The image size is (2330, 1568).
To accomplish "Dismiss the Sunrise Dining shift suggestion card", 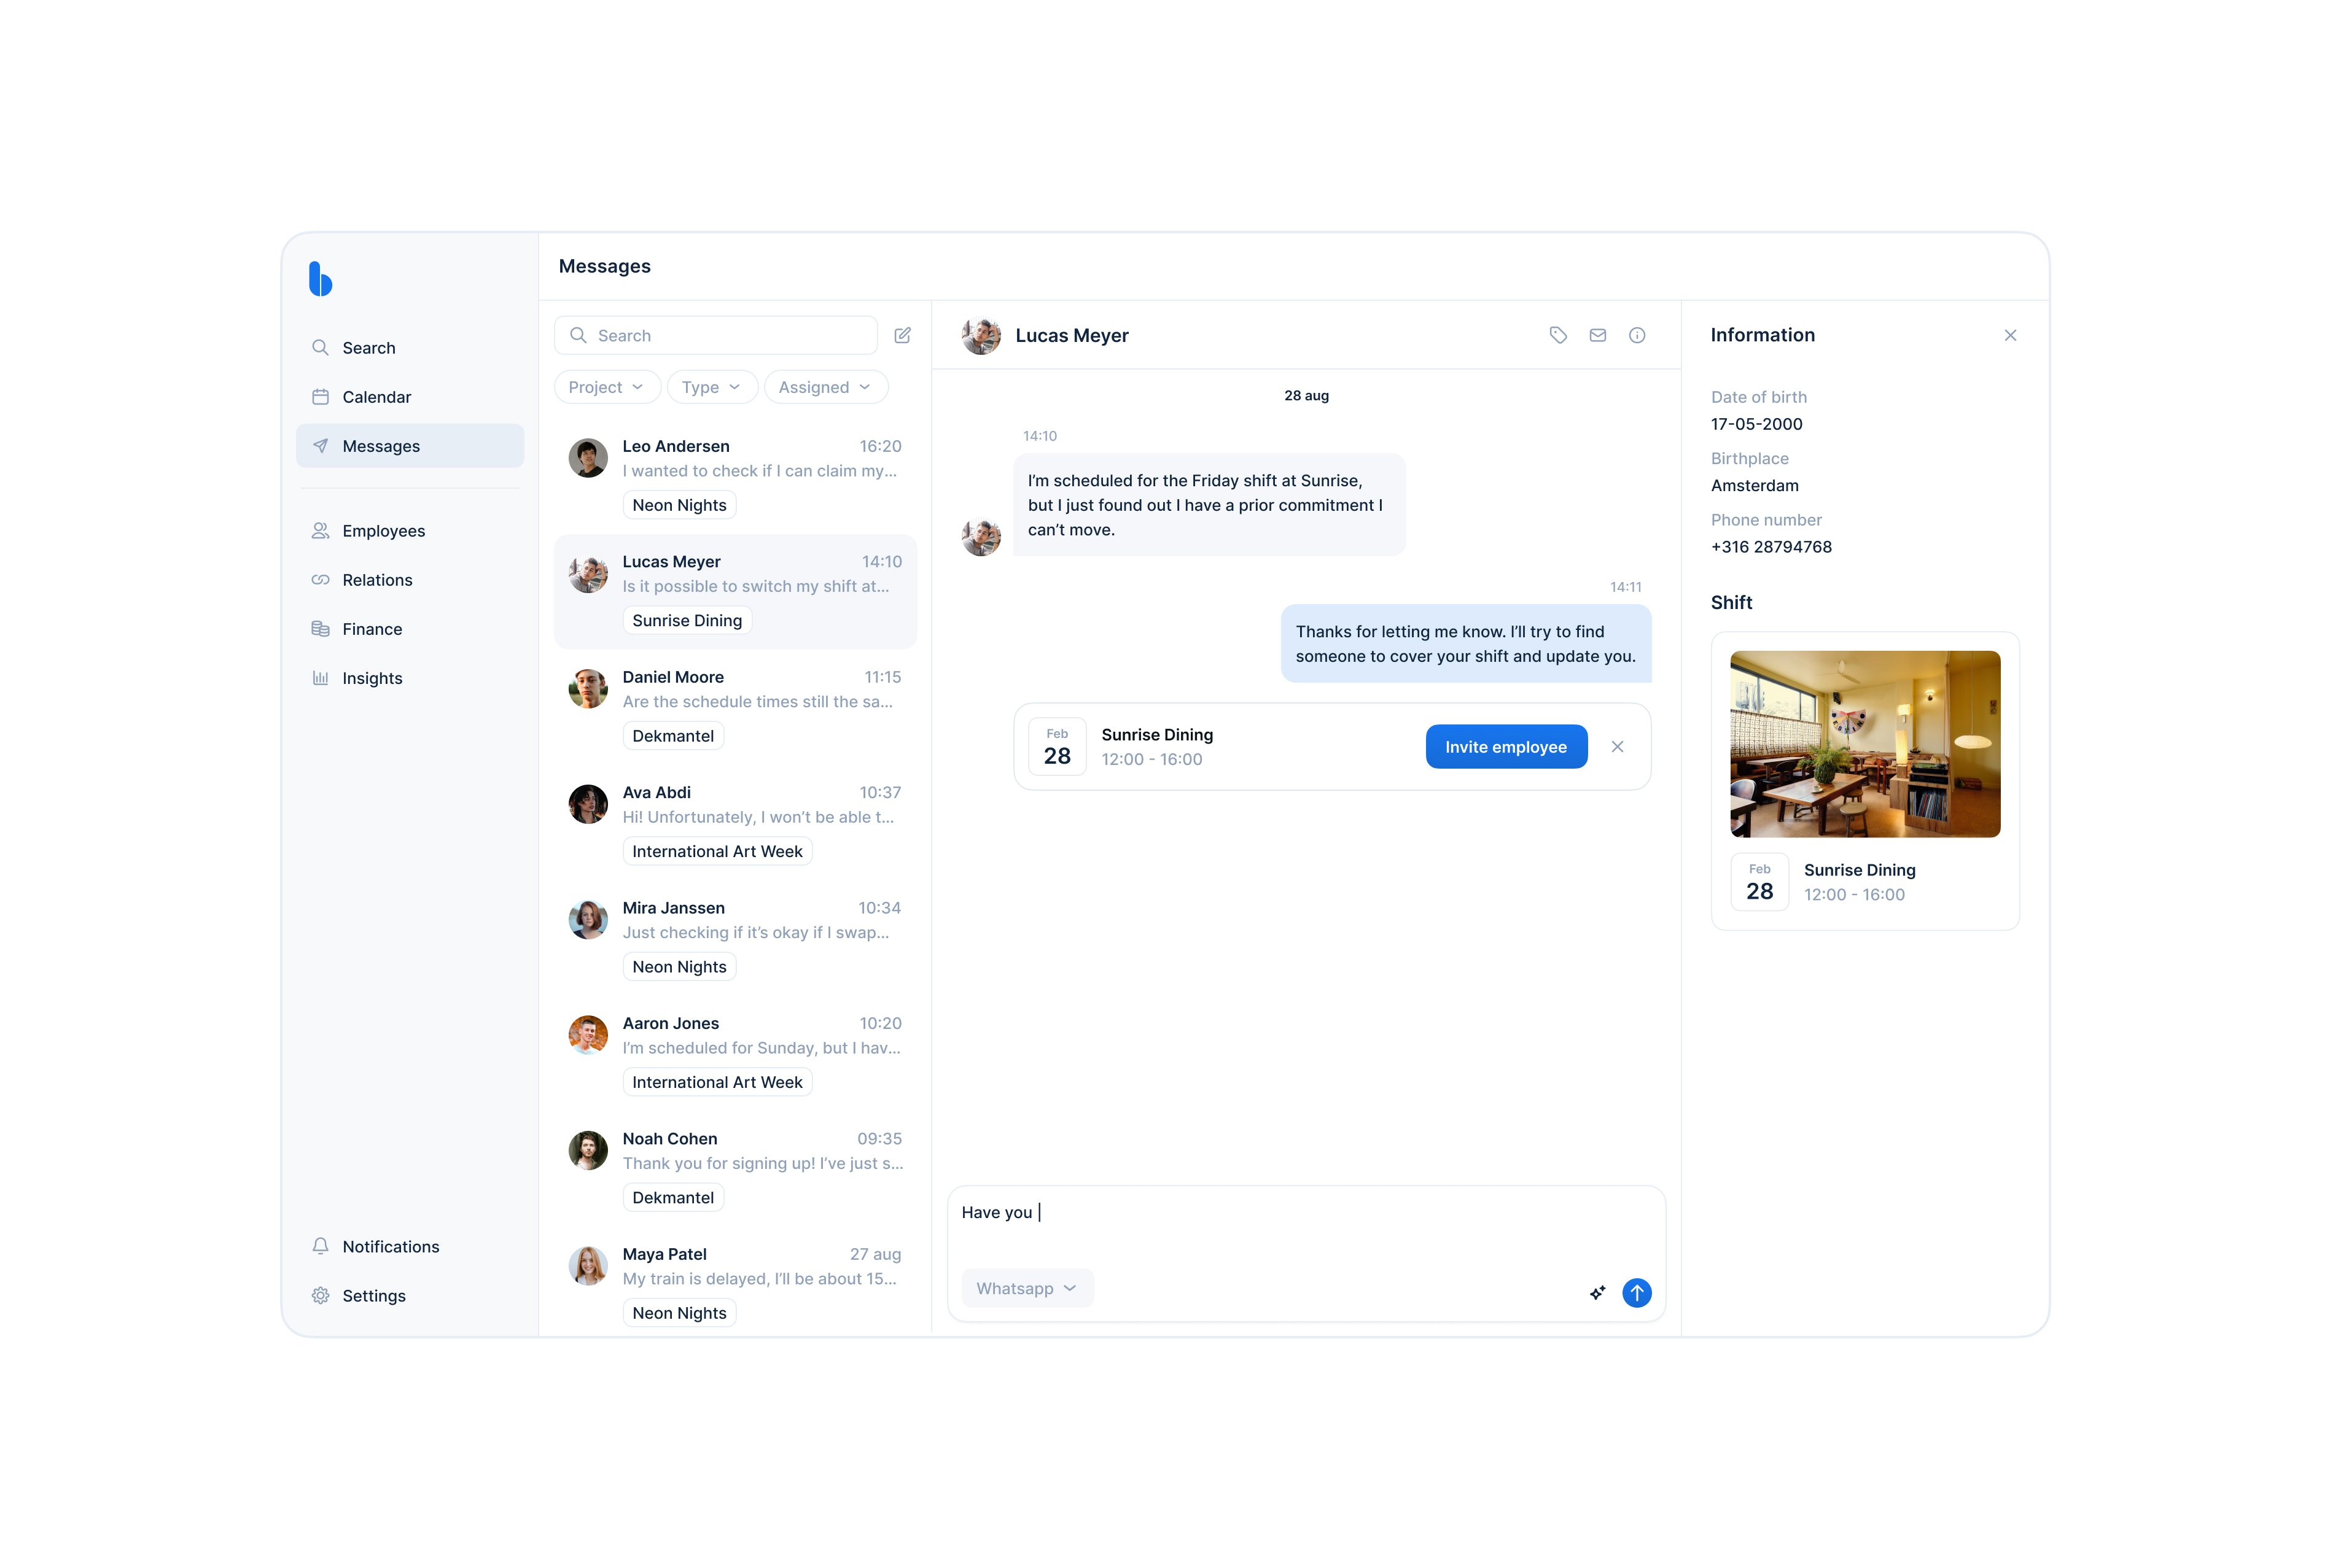I will click(1618, 747).
